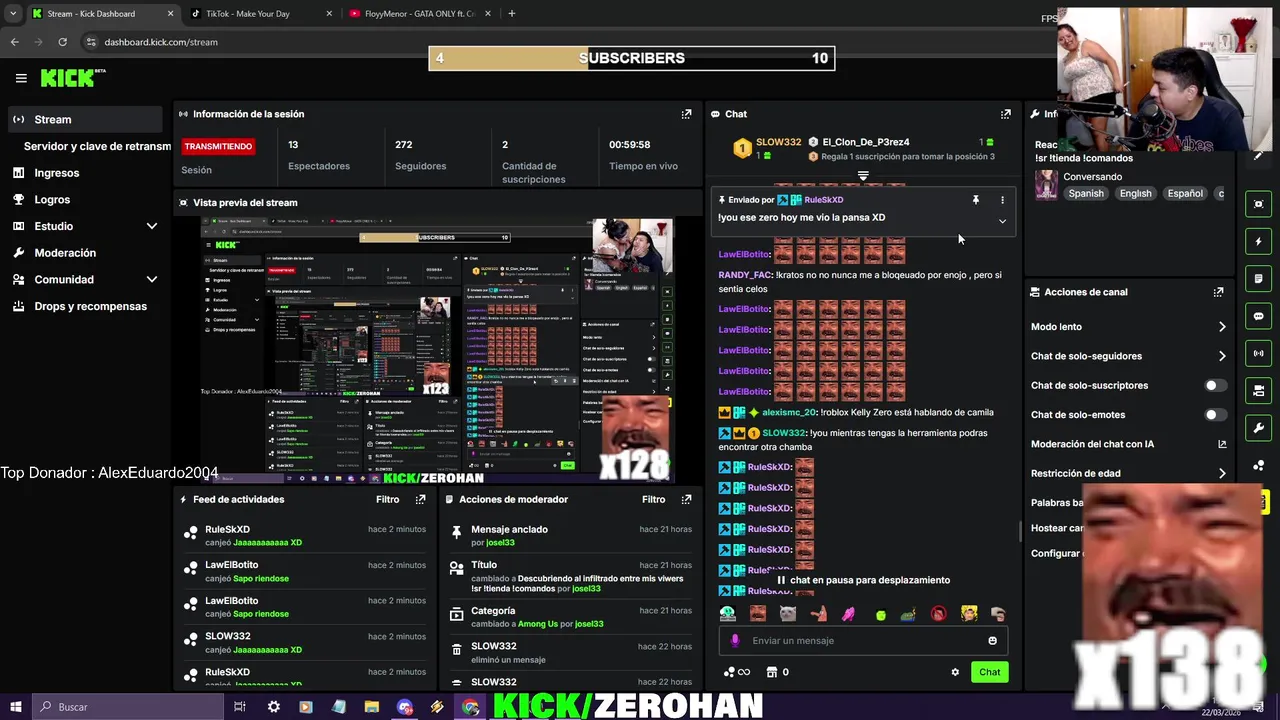Select the English tag chip

click(1135, 194)
